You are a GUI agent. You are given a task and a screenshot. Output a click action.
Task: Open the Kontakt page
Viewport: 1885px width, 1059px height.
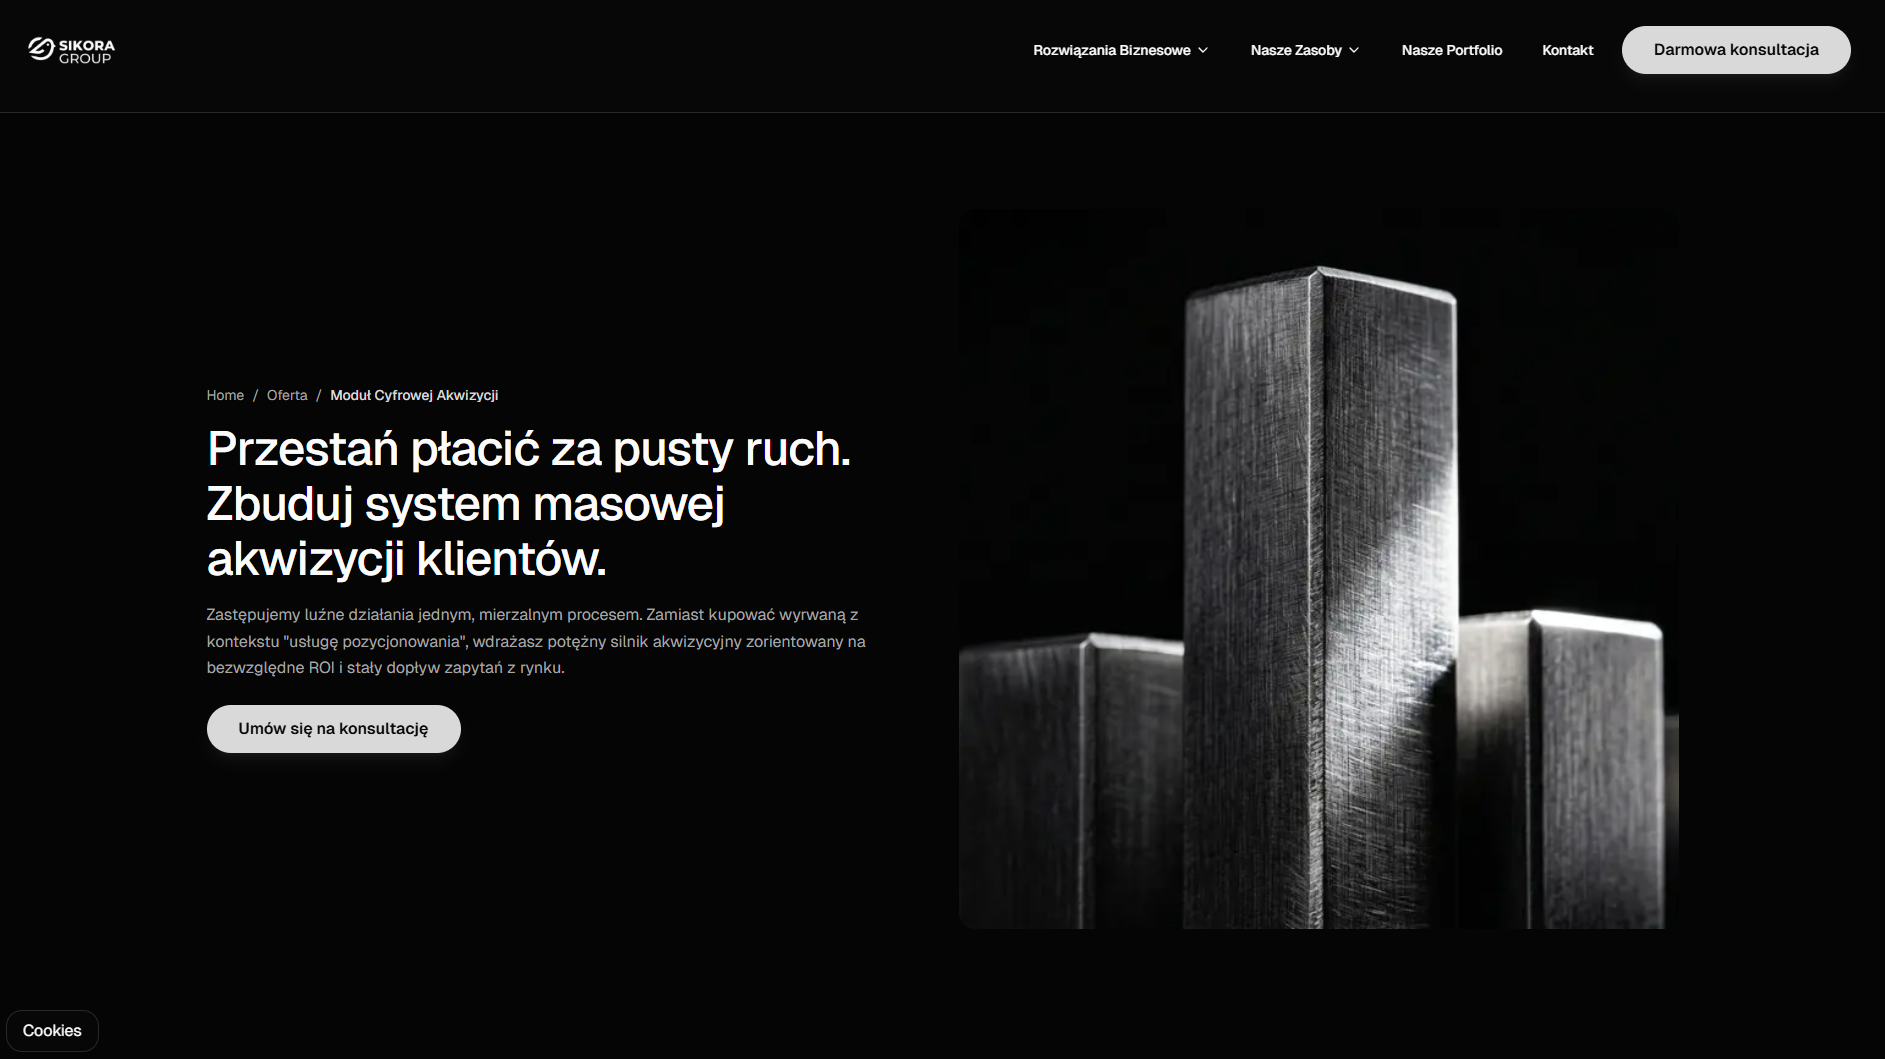[1567, 50]
